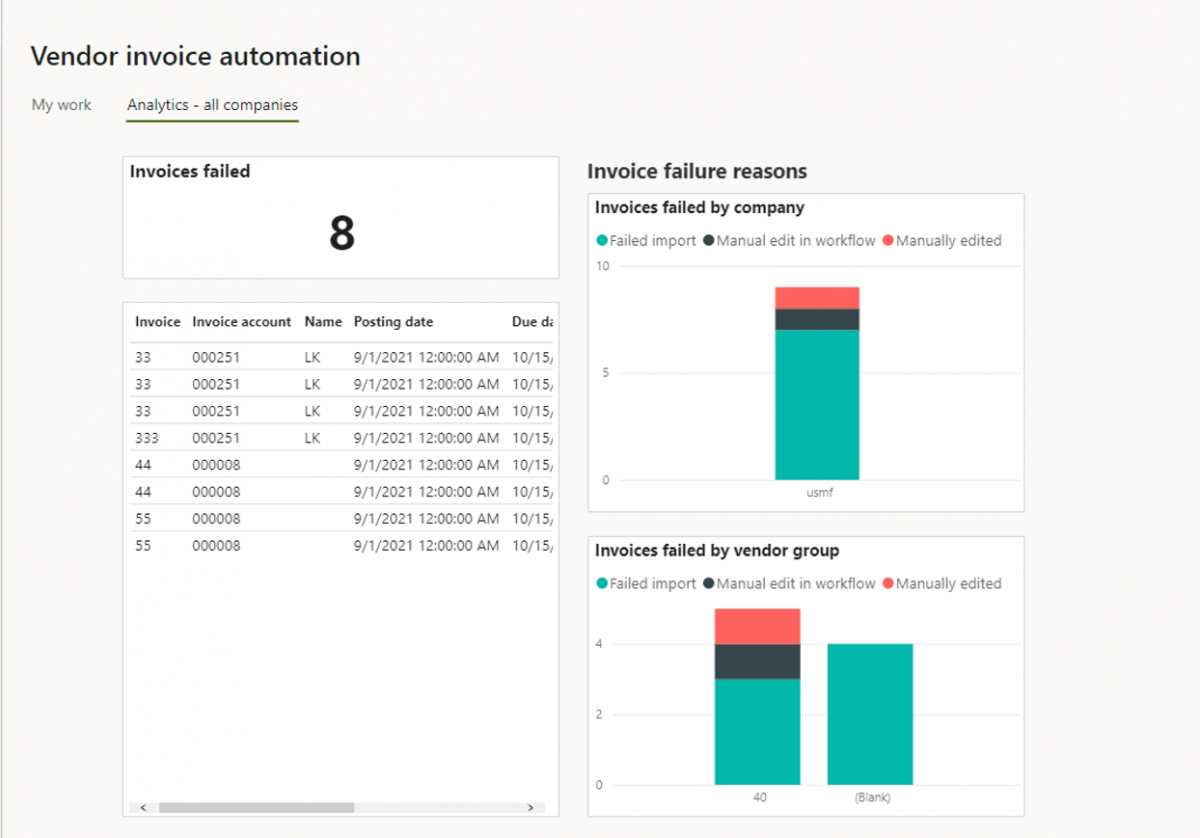
Task: Click Manual edit in workflow legend dot in vendor group chart
Action: tap(709, 584)
